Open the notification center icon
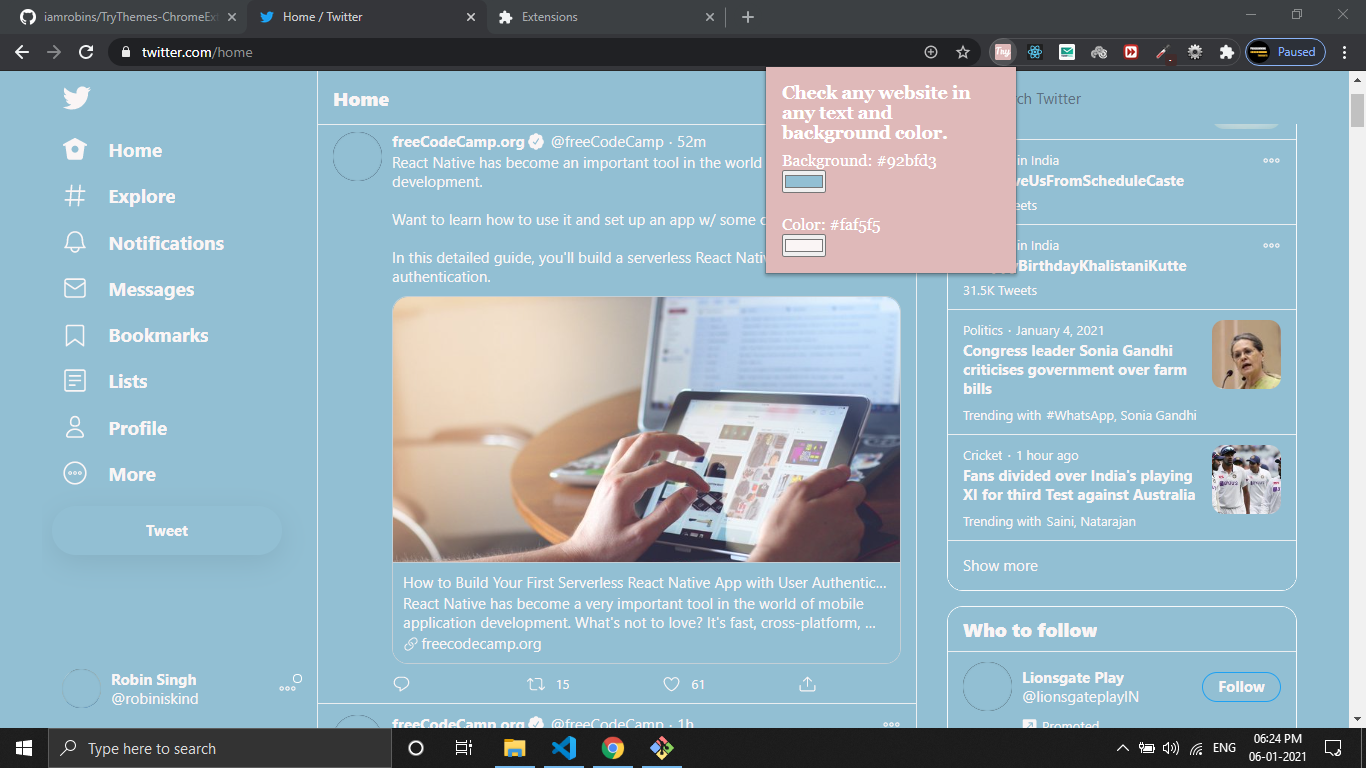This screenshot has height=768, width=1366. [1333, 748]
